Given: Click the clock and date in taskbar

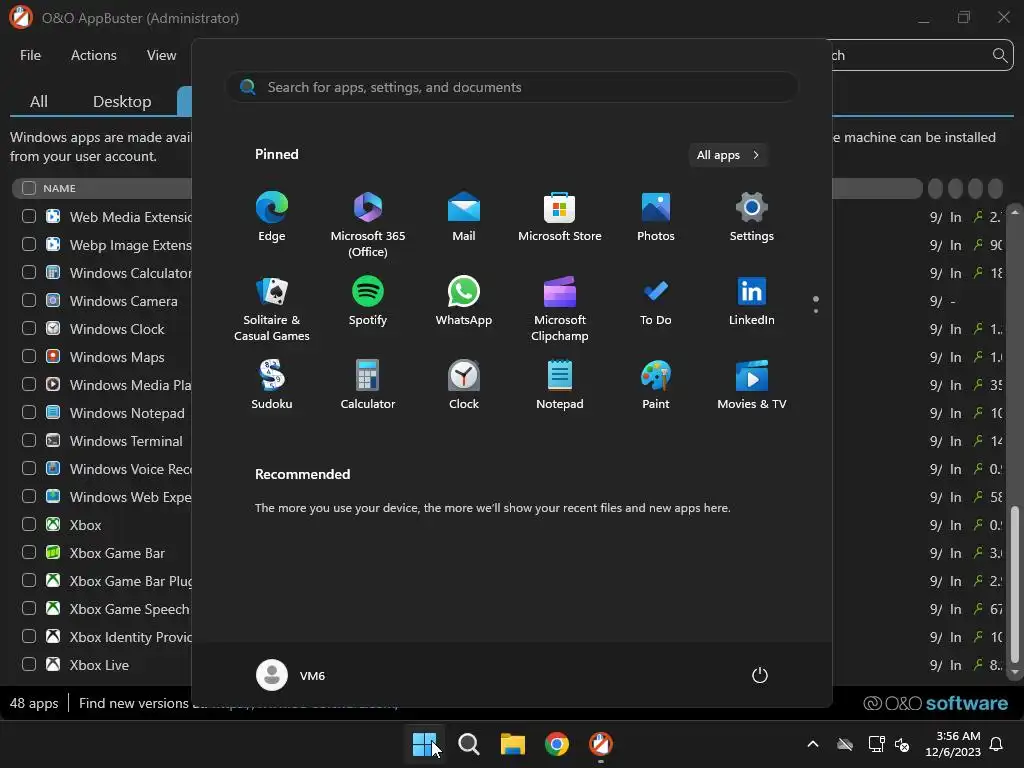Looking at the screenshot, I should click(953, 744).
